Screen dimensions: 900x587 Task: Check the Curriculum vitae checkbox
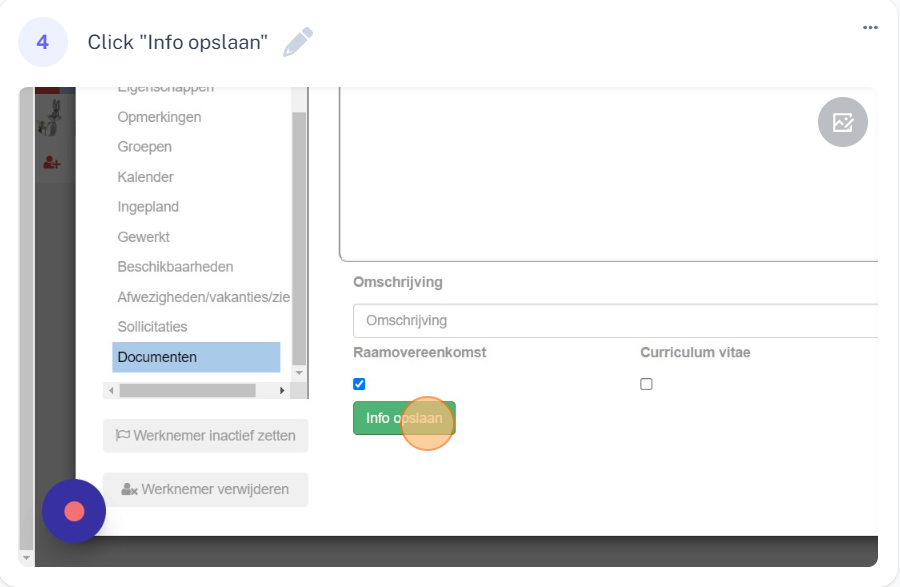pyautogui.click(x=646, y=384)
